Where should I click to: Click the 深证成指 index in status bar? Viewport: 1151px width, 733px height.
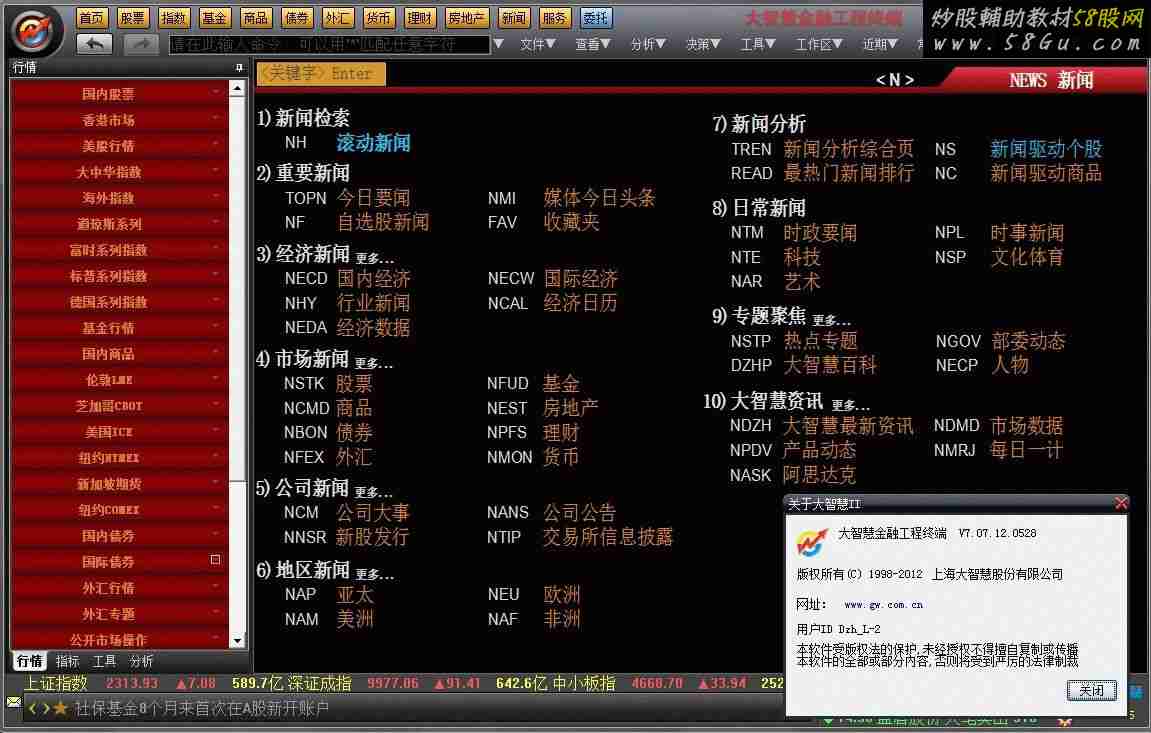click(x=319, y=683)
